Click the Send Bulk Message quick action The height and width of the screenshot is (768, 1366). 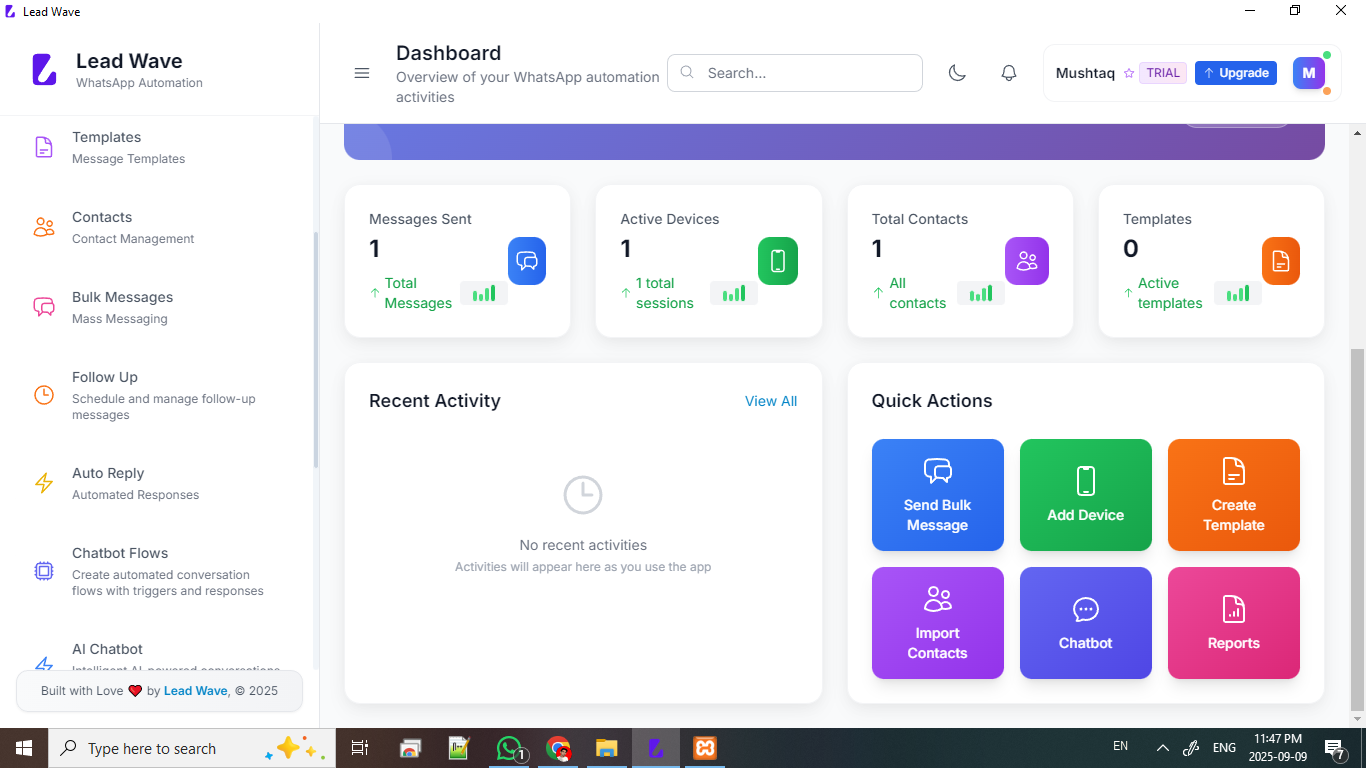click(x=938, y=495)
